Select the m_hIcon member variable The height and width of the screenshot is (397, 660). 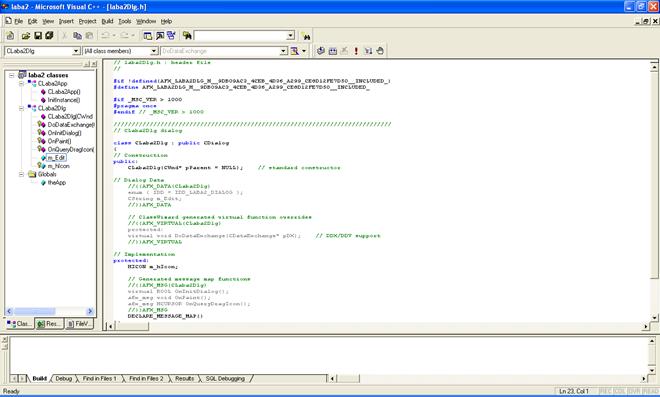[x=59, y=166]
